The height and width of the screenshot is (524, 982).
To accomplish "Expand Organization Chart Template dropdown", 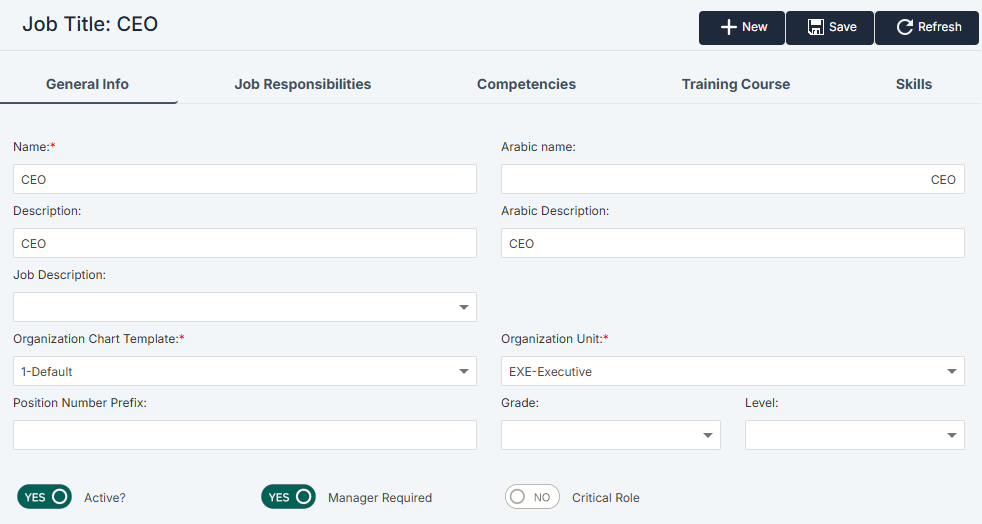I will point(464,371).
